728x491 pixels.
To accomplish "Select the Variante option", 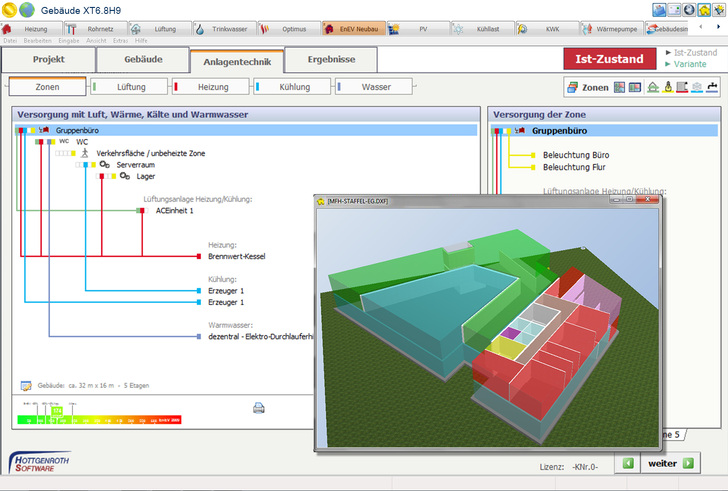I will pyautogui.click(x=690, y=64).
